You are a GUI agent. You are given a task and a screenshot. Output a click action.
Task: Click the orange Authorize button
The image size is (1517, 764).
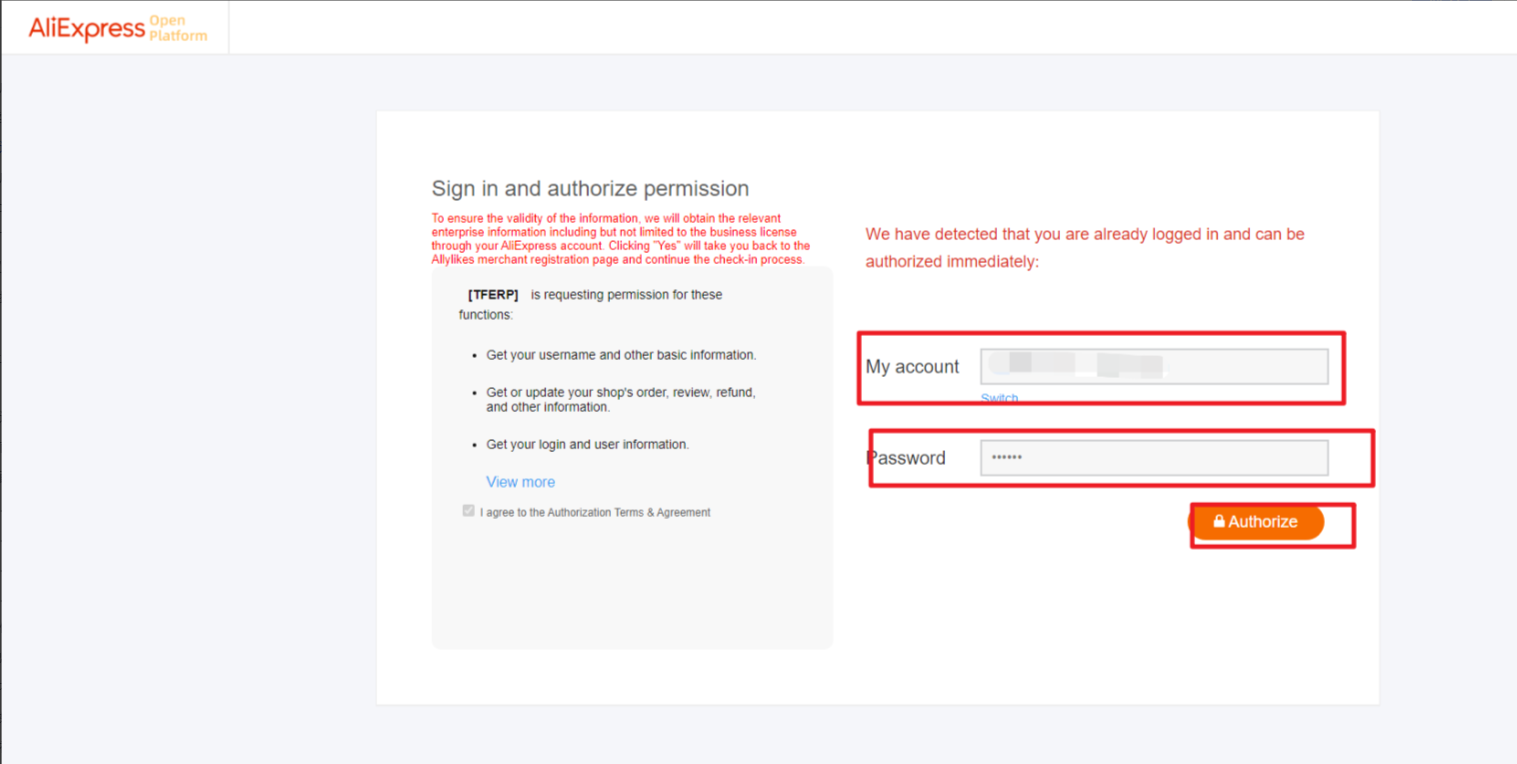1256,522
